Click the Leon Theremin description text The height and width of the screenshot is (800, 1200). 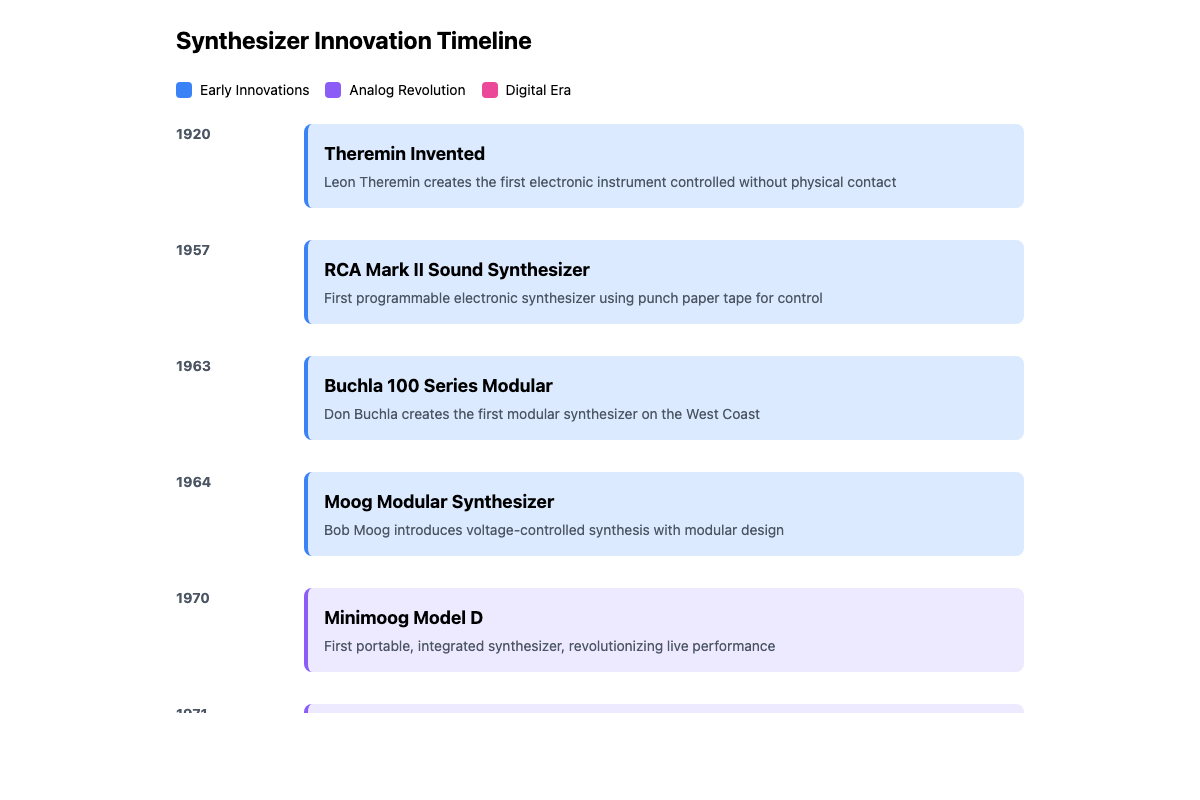[x=610, y=182]
